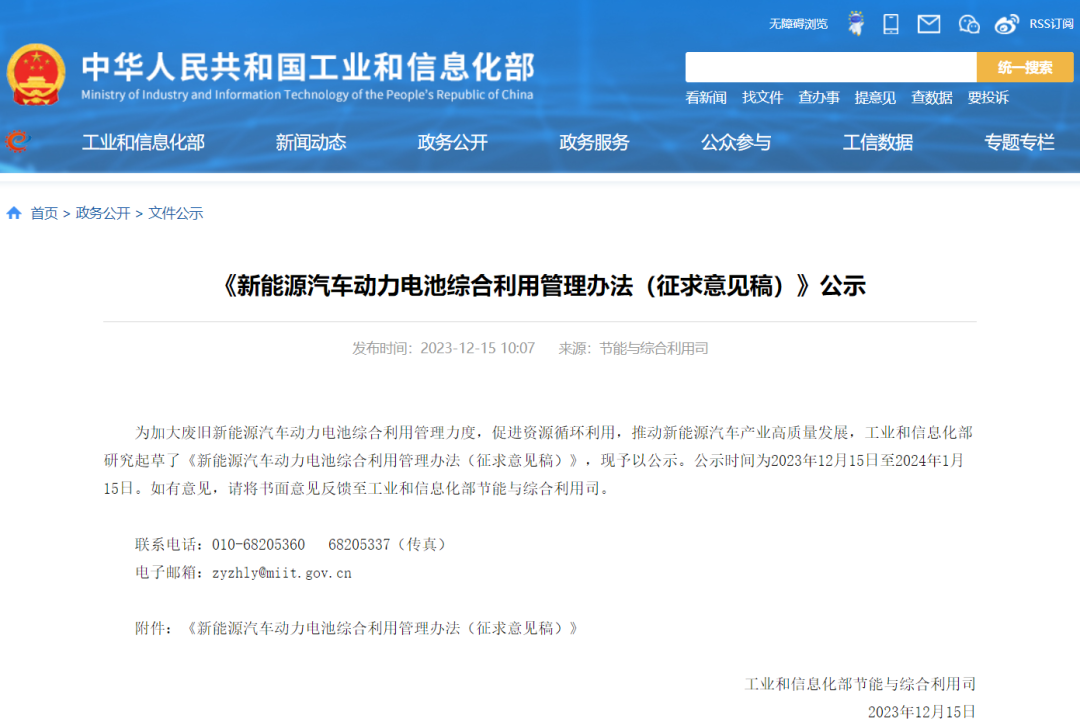Click the 统一搜索 search button

pos(1025,67)
